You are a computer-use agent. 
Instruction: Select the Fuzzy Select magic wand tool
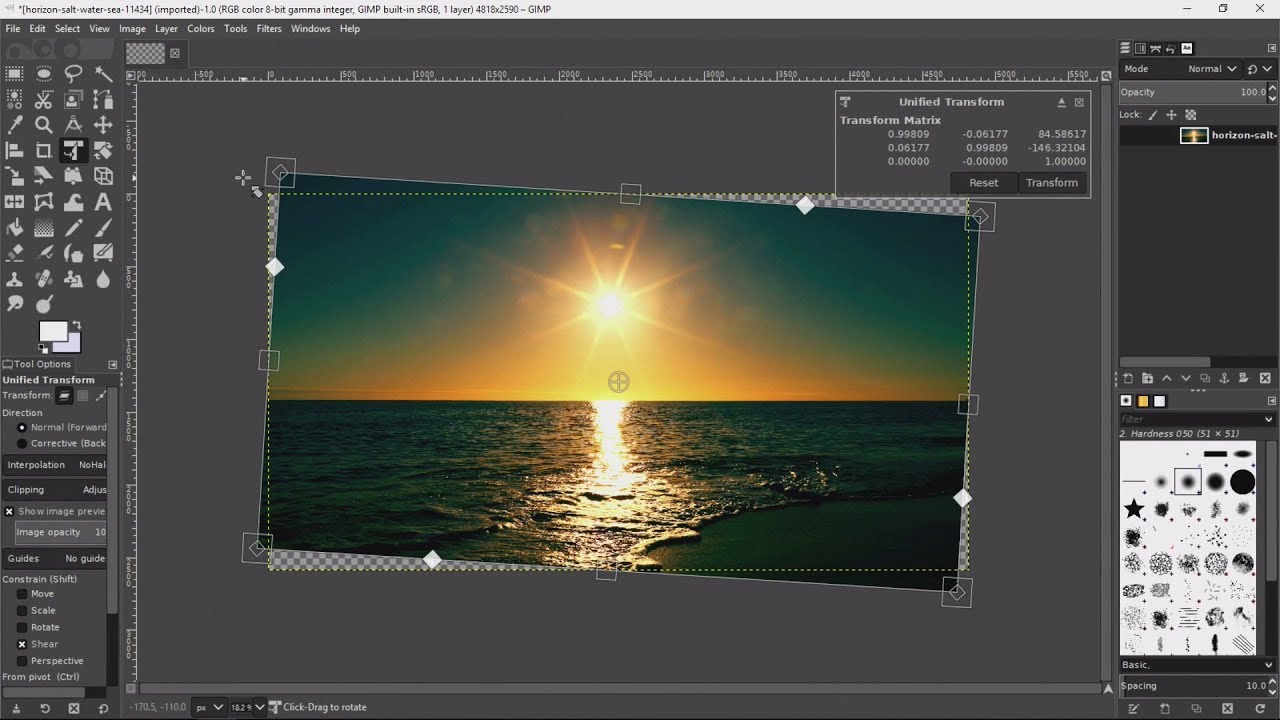103,74
